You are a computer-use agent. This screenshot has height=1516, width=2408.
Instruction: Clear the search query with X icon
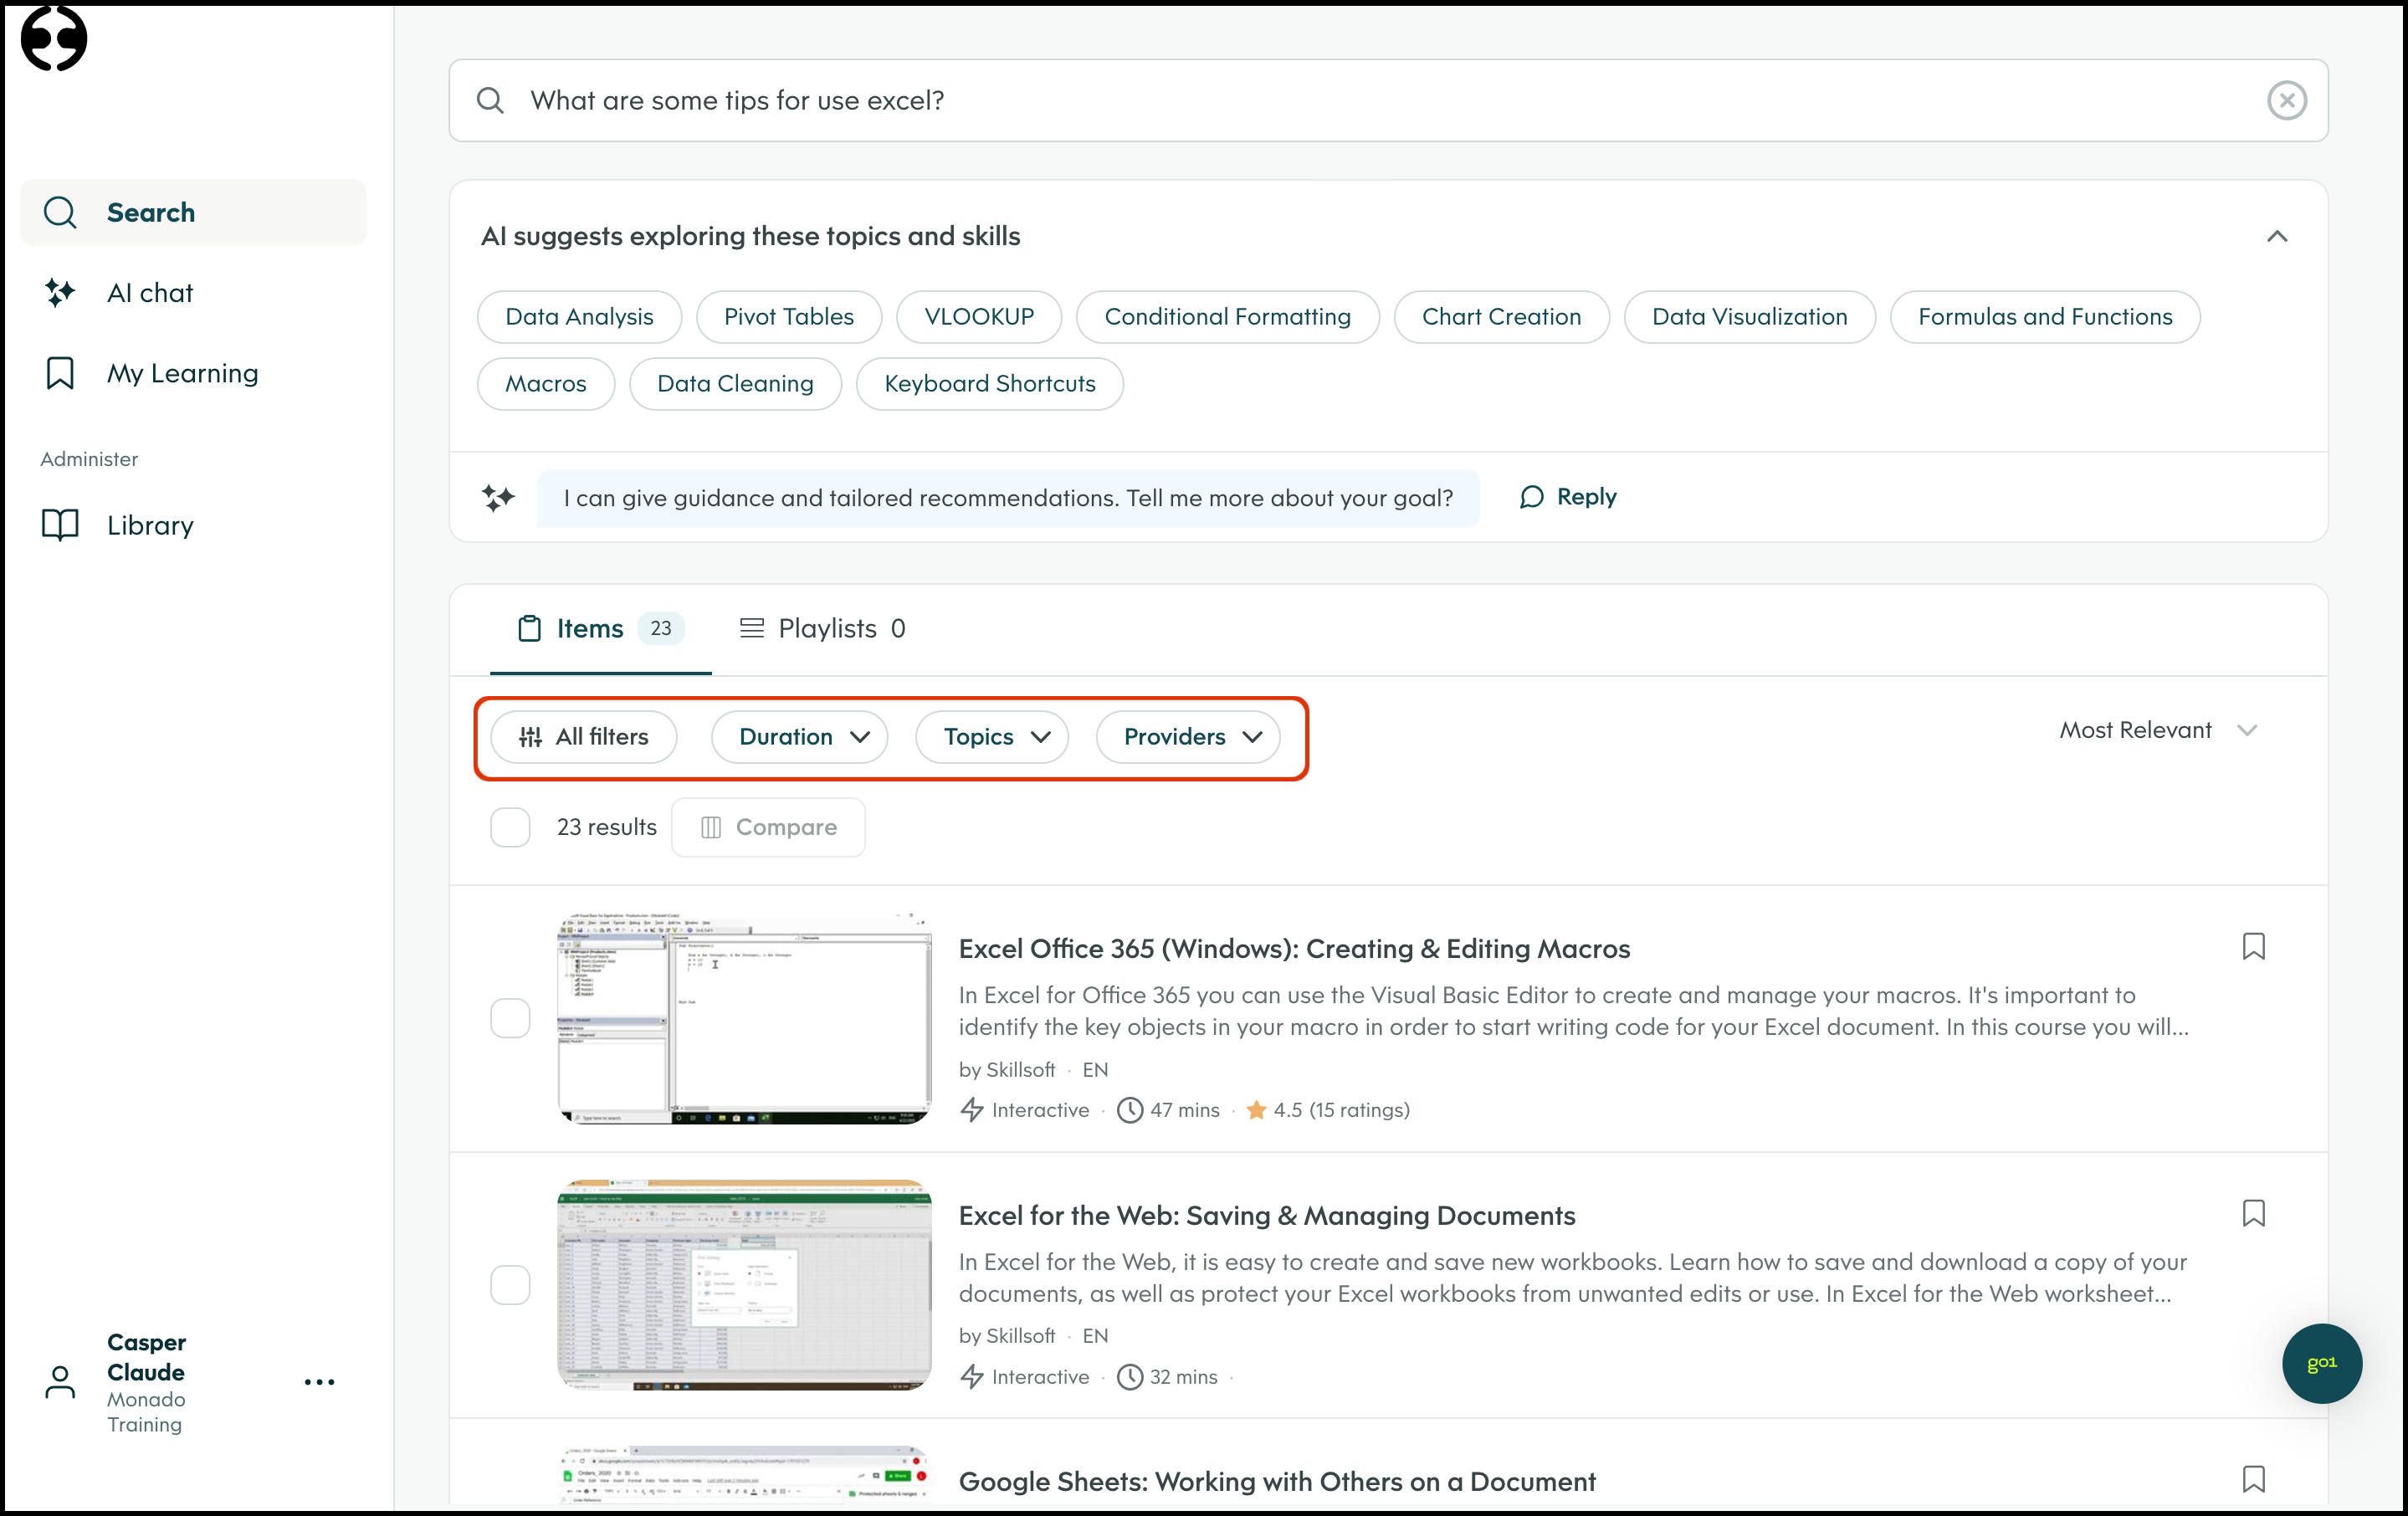pyautogui.click(x=2286, y=100)
